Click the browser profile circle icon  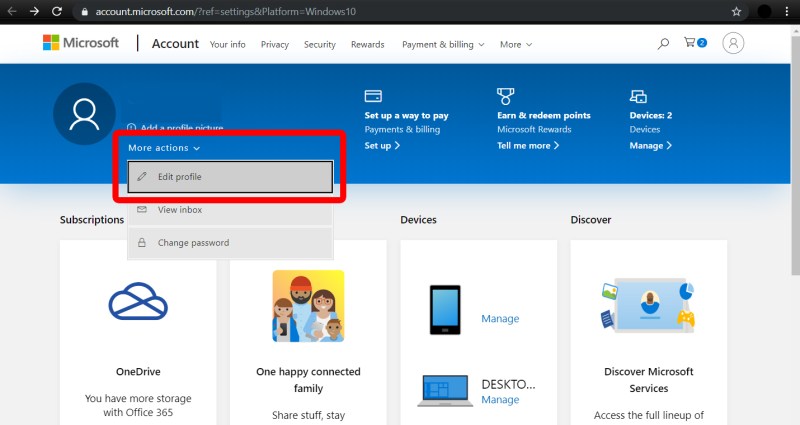click(x=764, y=11)
